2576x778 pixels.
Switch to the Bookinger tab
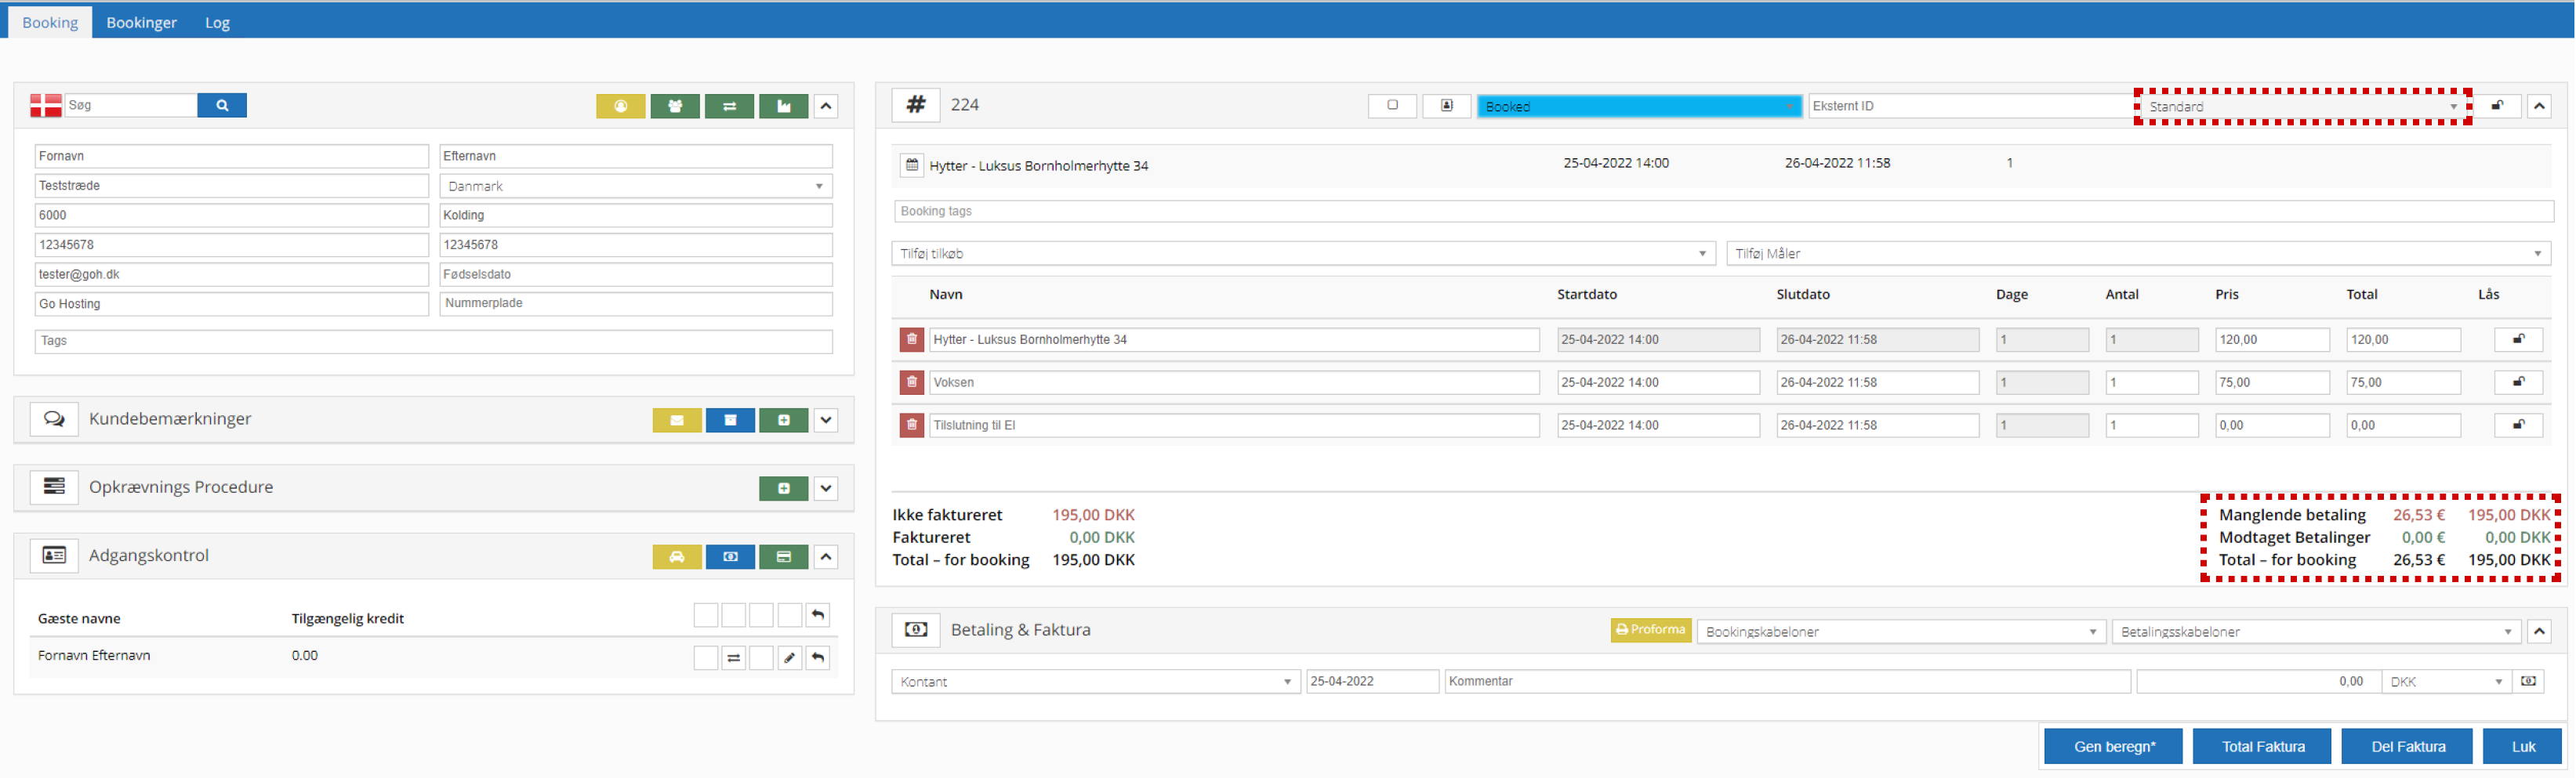[x=141, y=22]
